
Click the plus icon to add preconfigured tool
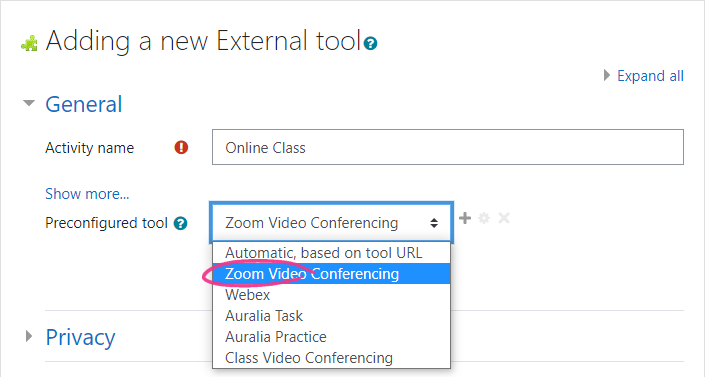coord(465,218)
